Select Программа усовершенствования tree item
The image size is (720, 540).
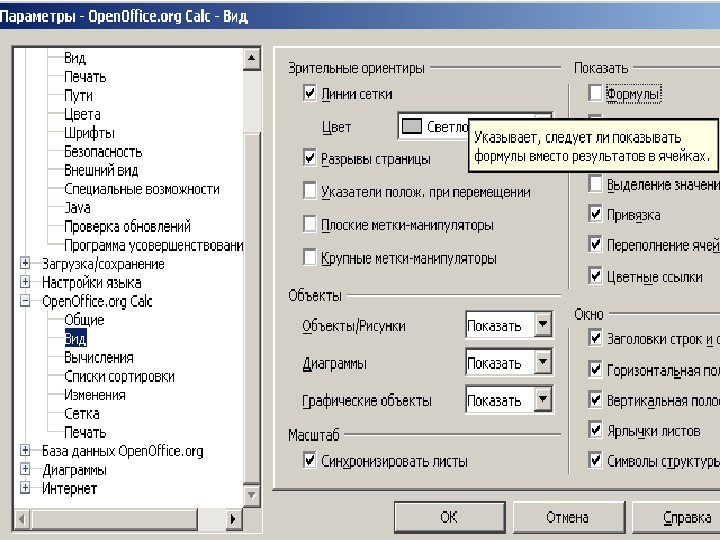point(153,245)
